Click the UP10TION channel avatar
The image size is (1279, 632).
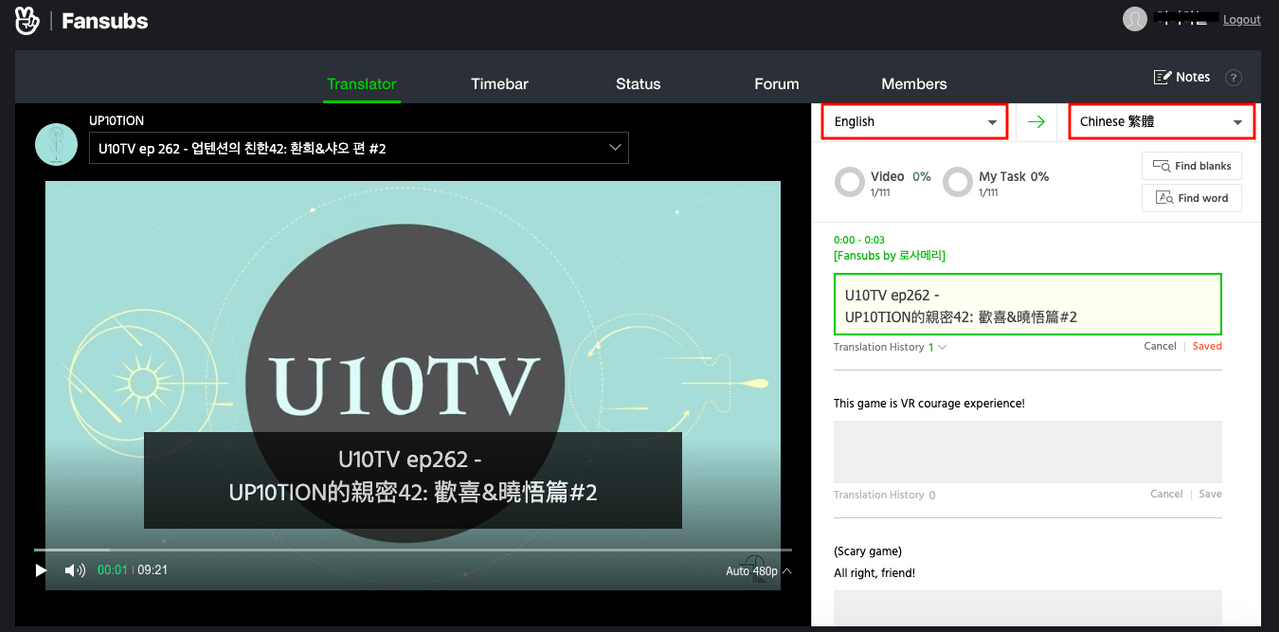pos(56,144)
